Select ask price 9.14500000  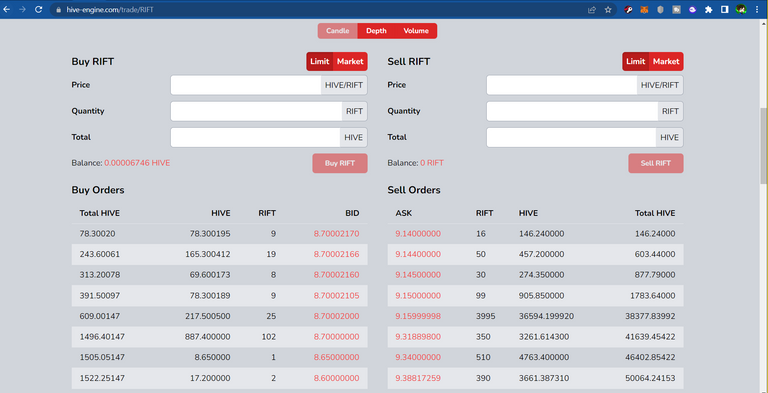click(x=418, y=275)
